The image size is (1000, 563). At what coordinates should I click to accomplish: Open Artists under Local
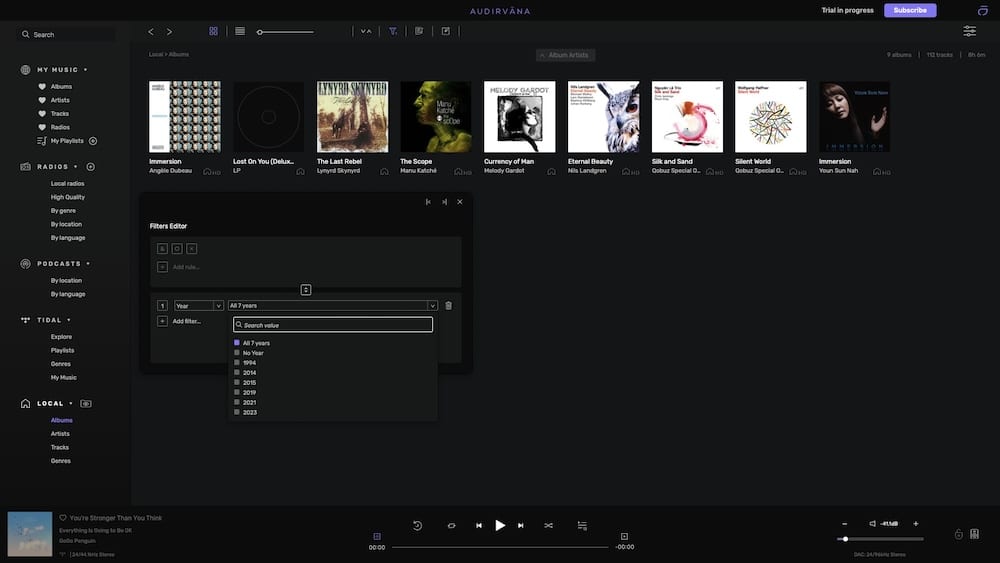pyautogui.click(x=60, y=434)
